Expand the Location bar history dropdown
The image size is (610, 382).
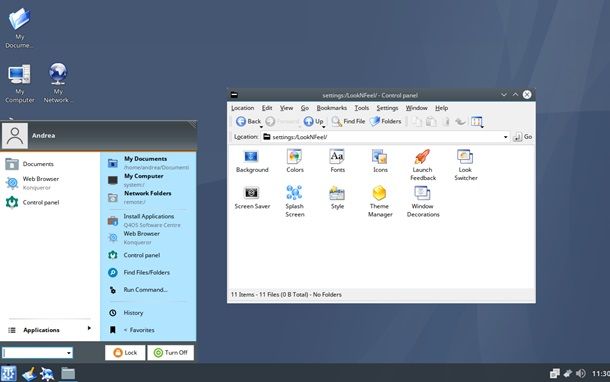click(505, 137)
